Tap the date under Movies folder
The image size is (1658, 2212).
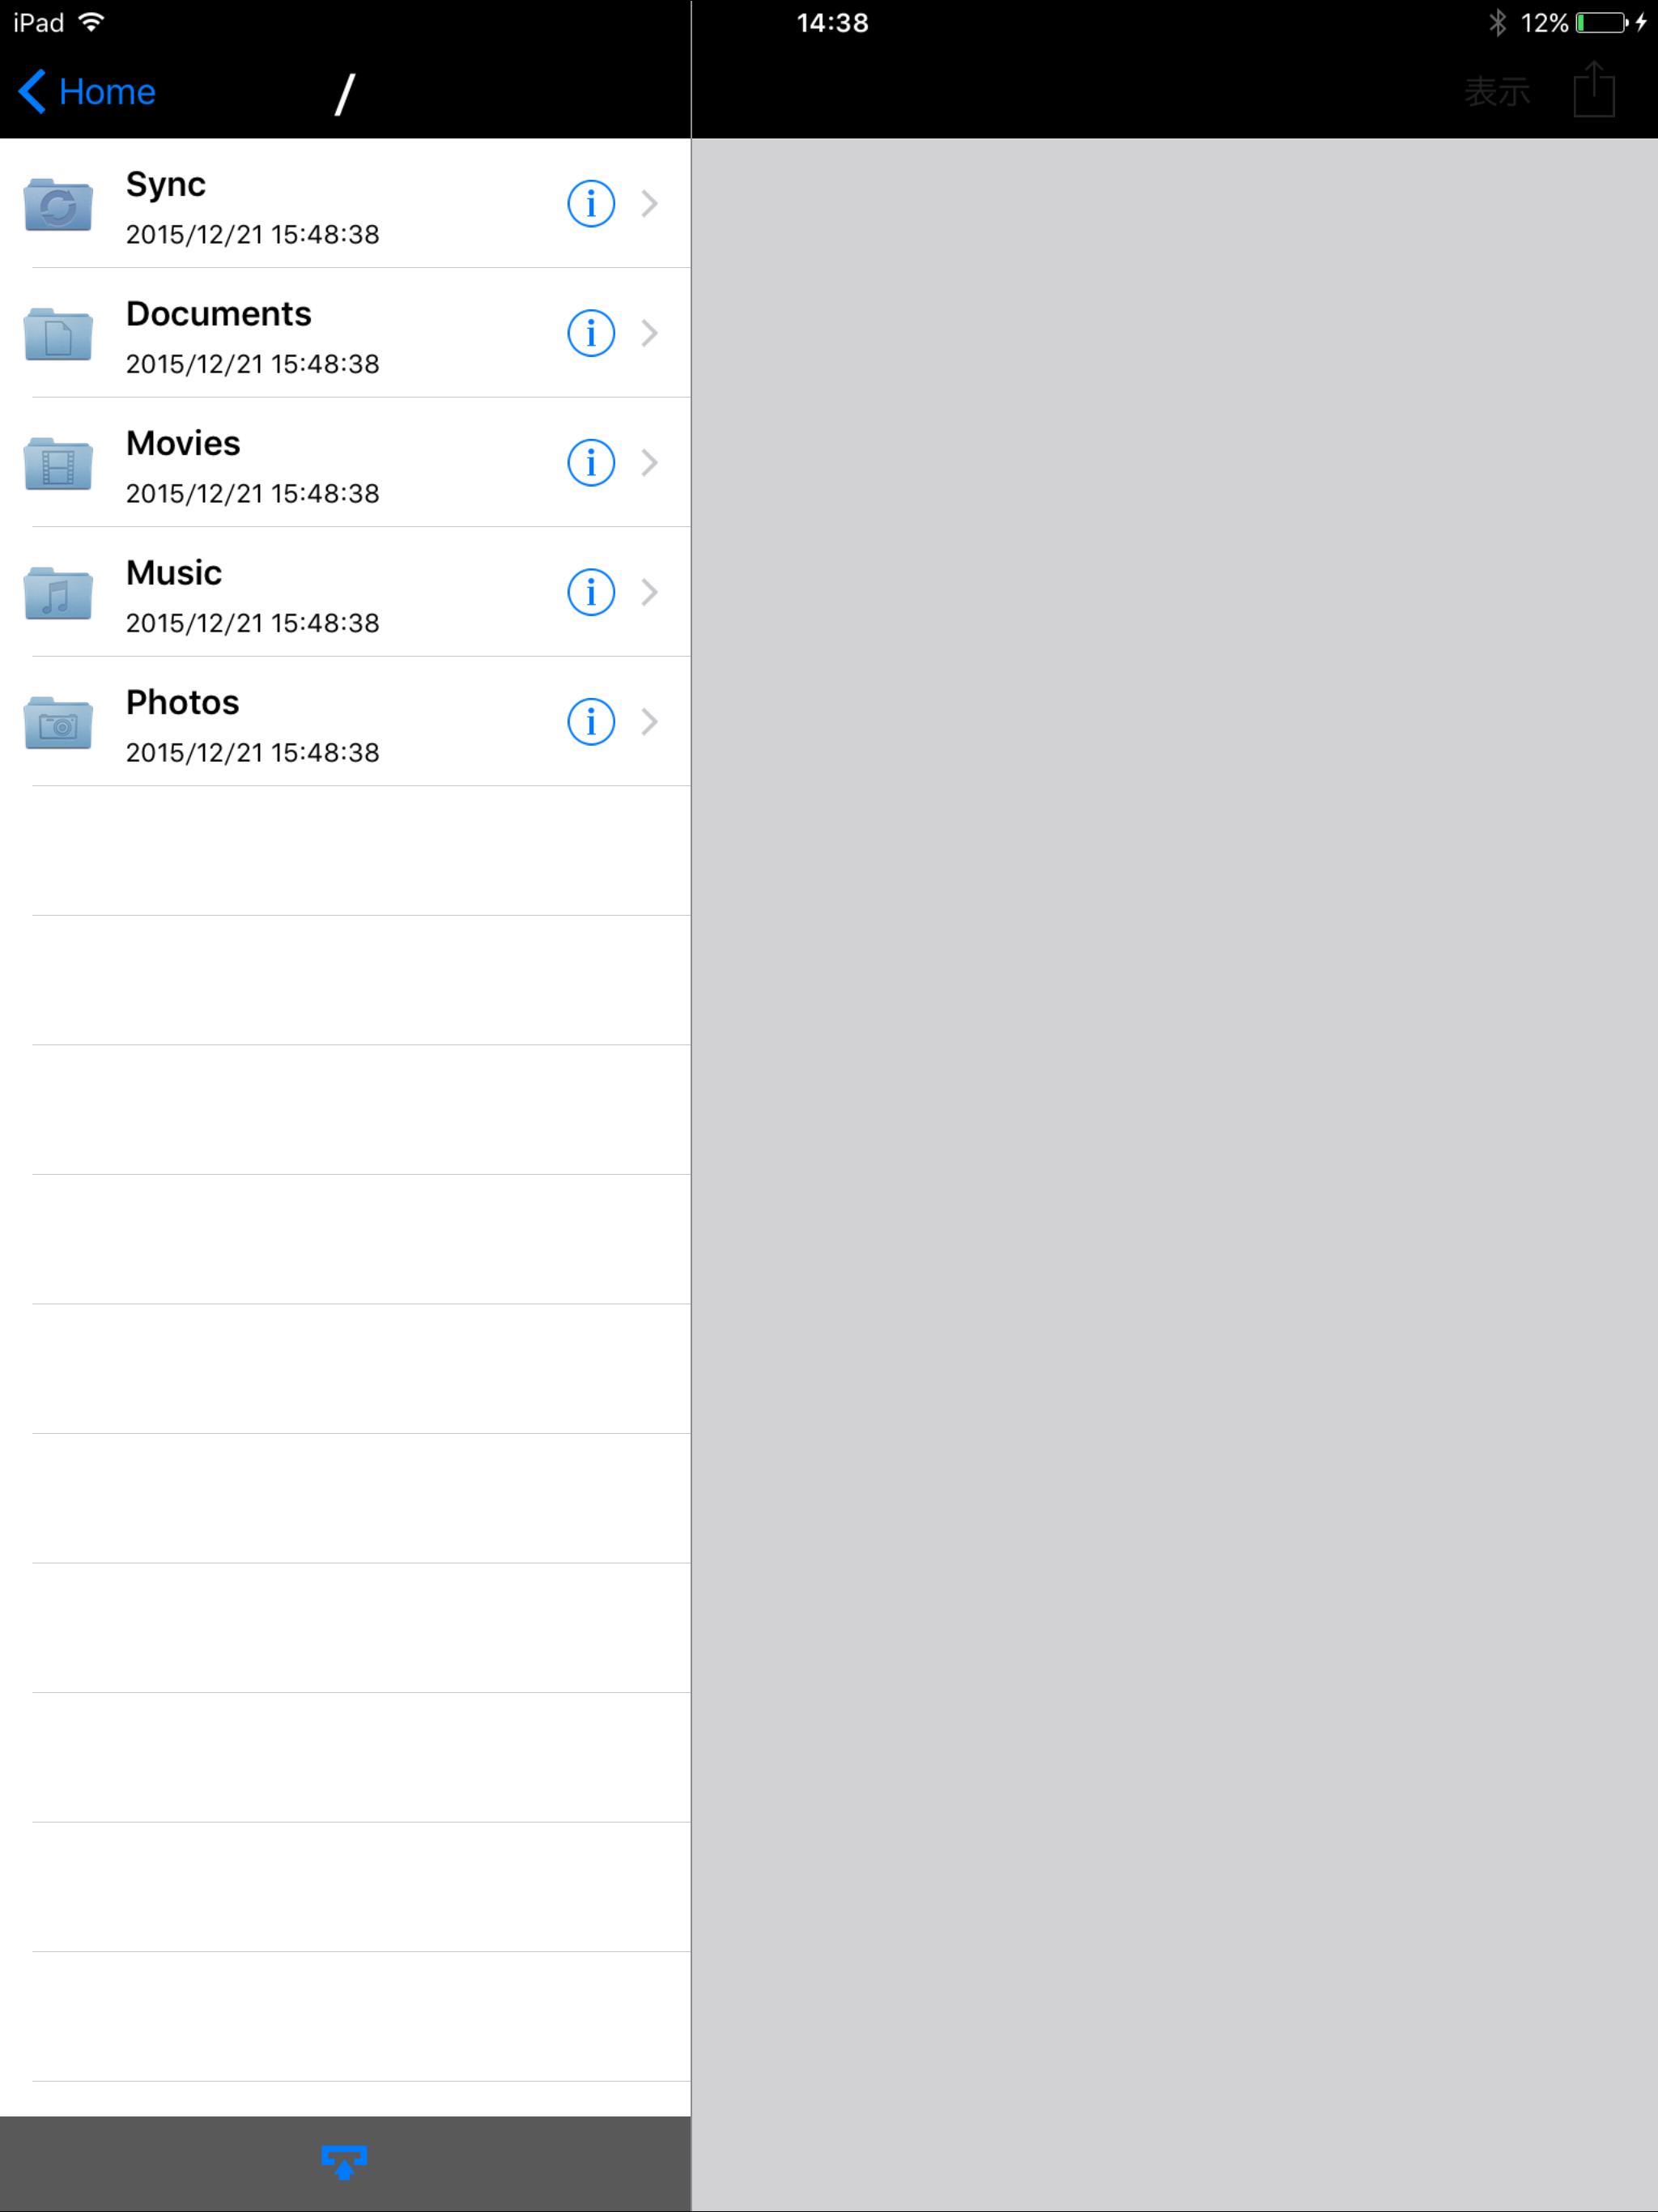click(x=253, y=494)
